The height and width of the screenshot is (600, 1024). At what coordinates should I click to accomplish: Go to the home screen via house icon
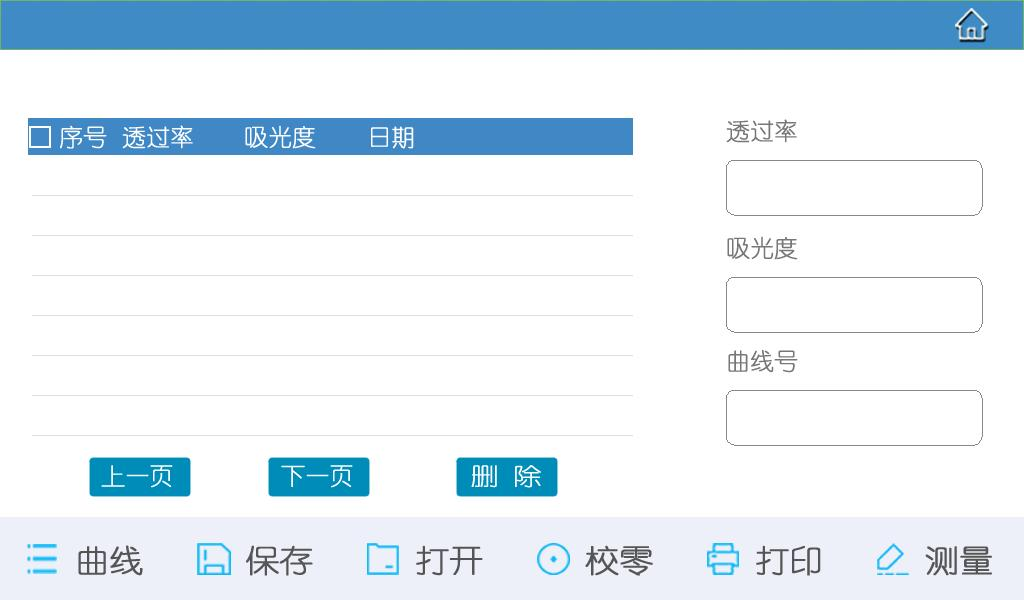970,25
